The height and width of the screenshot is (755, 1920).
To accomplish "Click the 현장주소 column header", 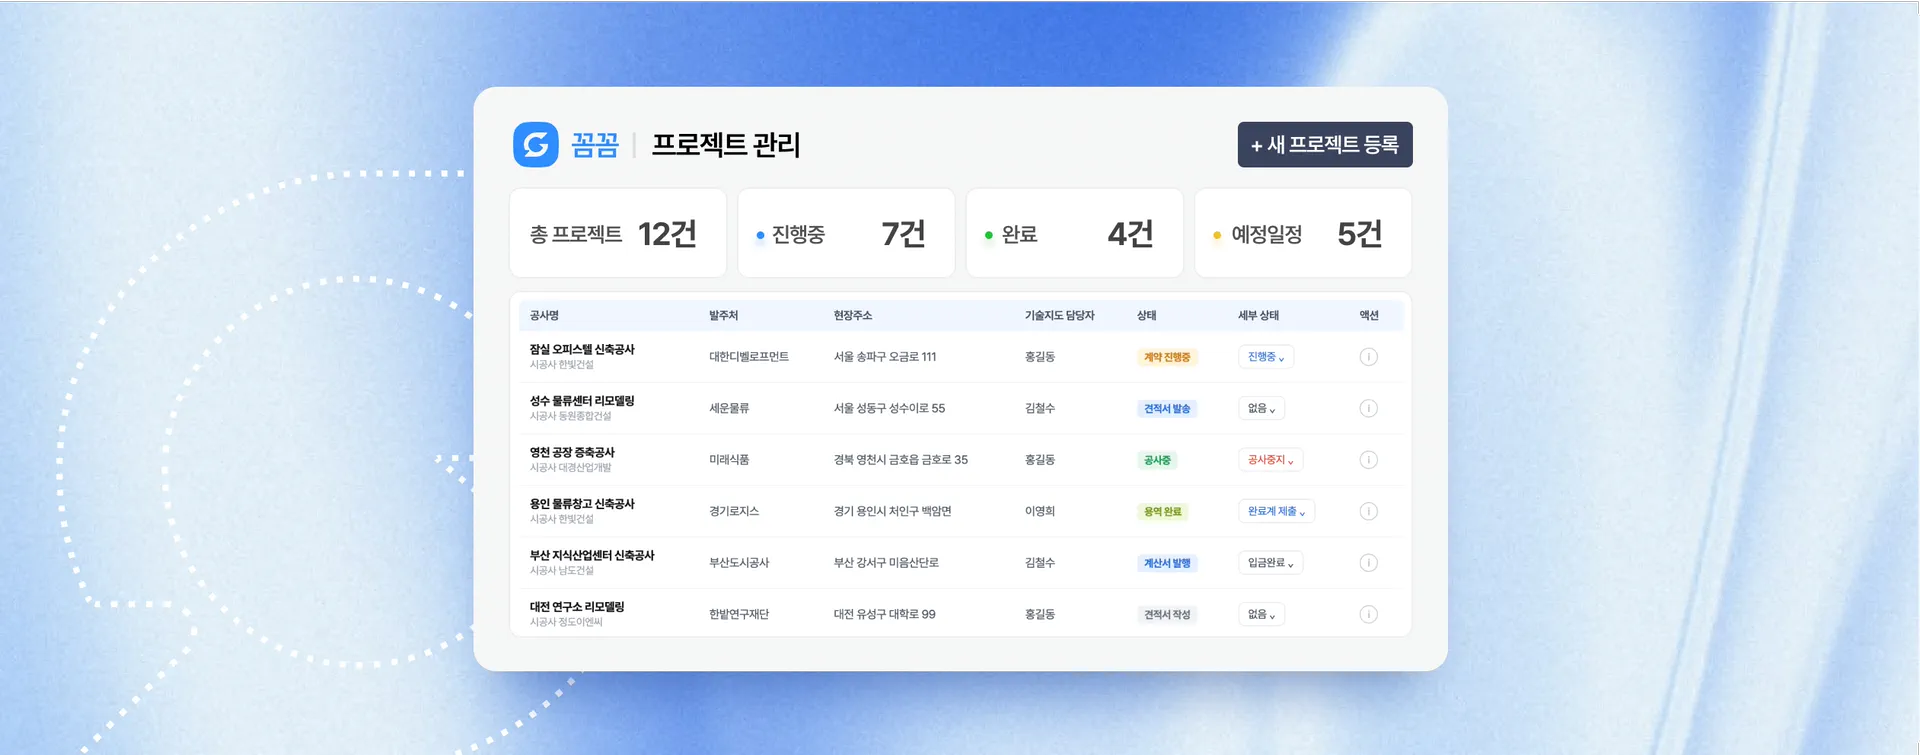I will [x=853, y=315].
